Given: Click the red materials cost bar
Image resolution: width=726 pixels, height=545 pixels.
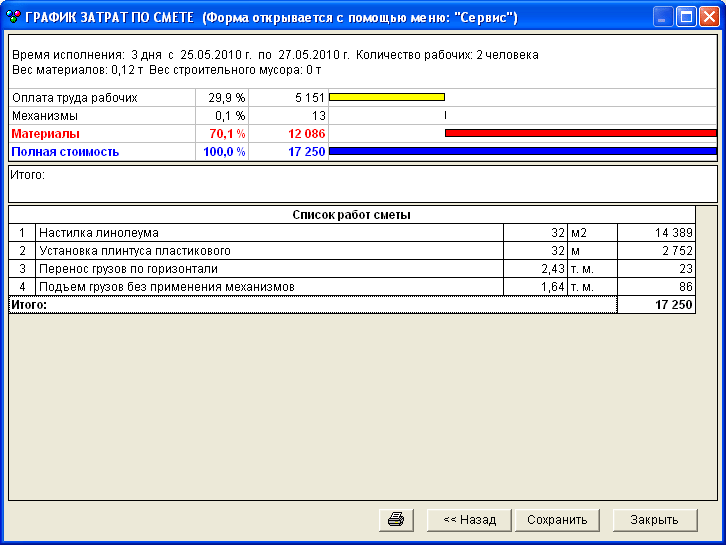Looking at the screenshot, I should [580, 133].
